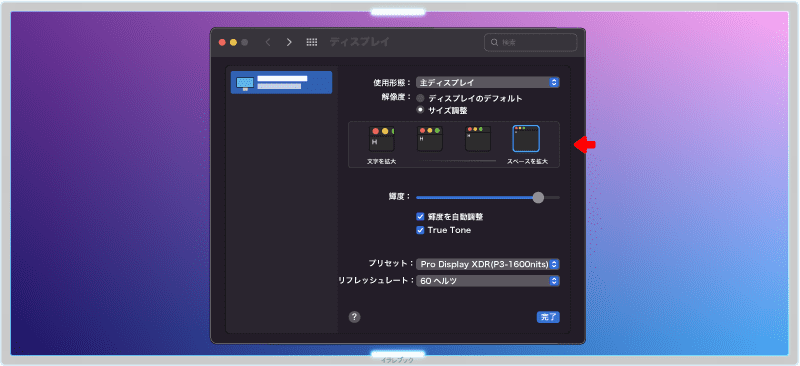Screen dimensions: 800x366
Task: Close the ディスプレイ window with red button
Action: pos(222,42)
